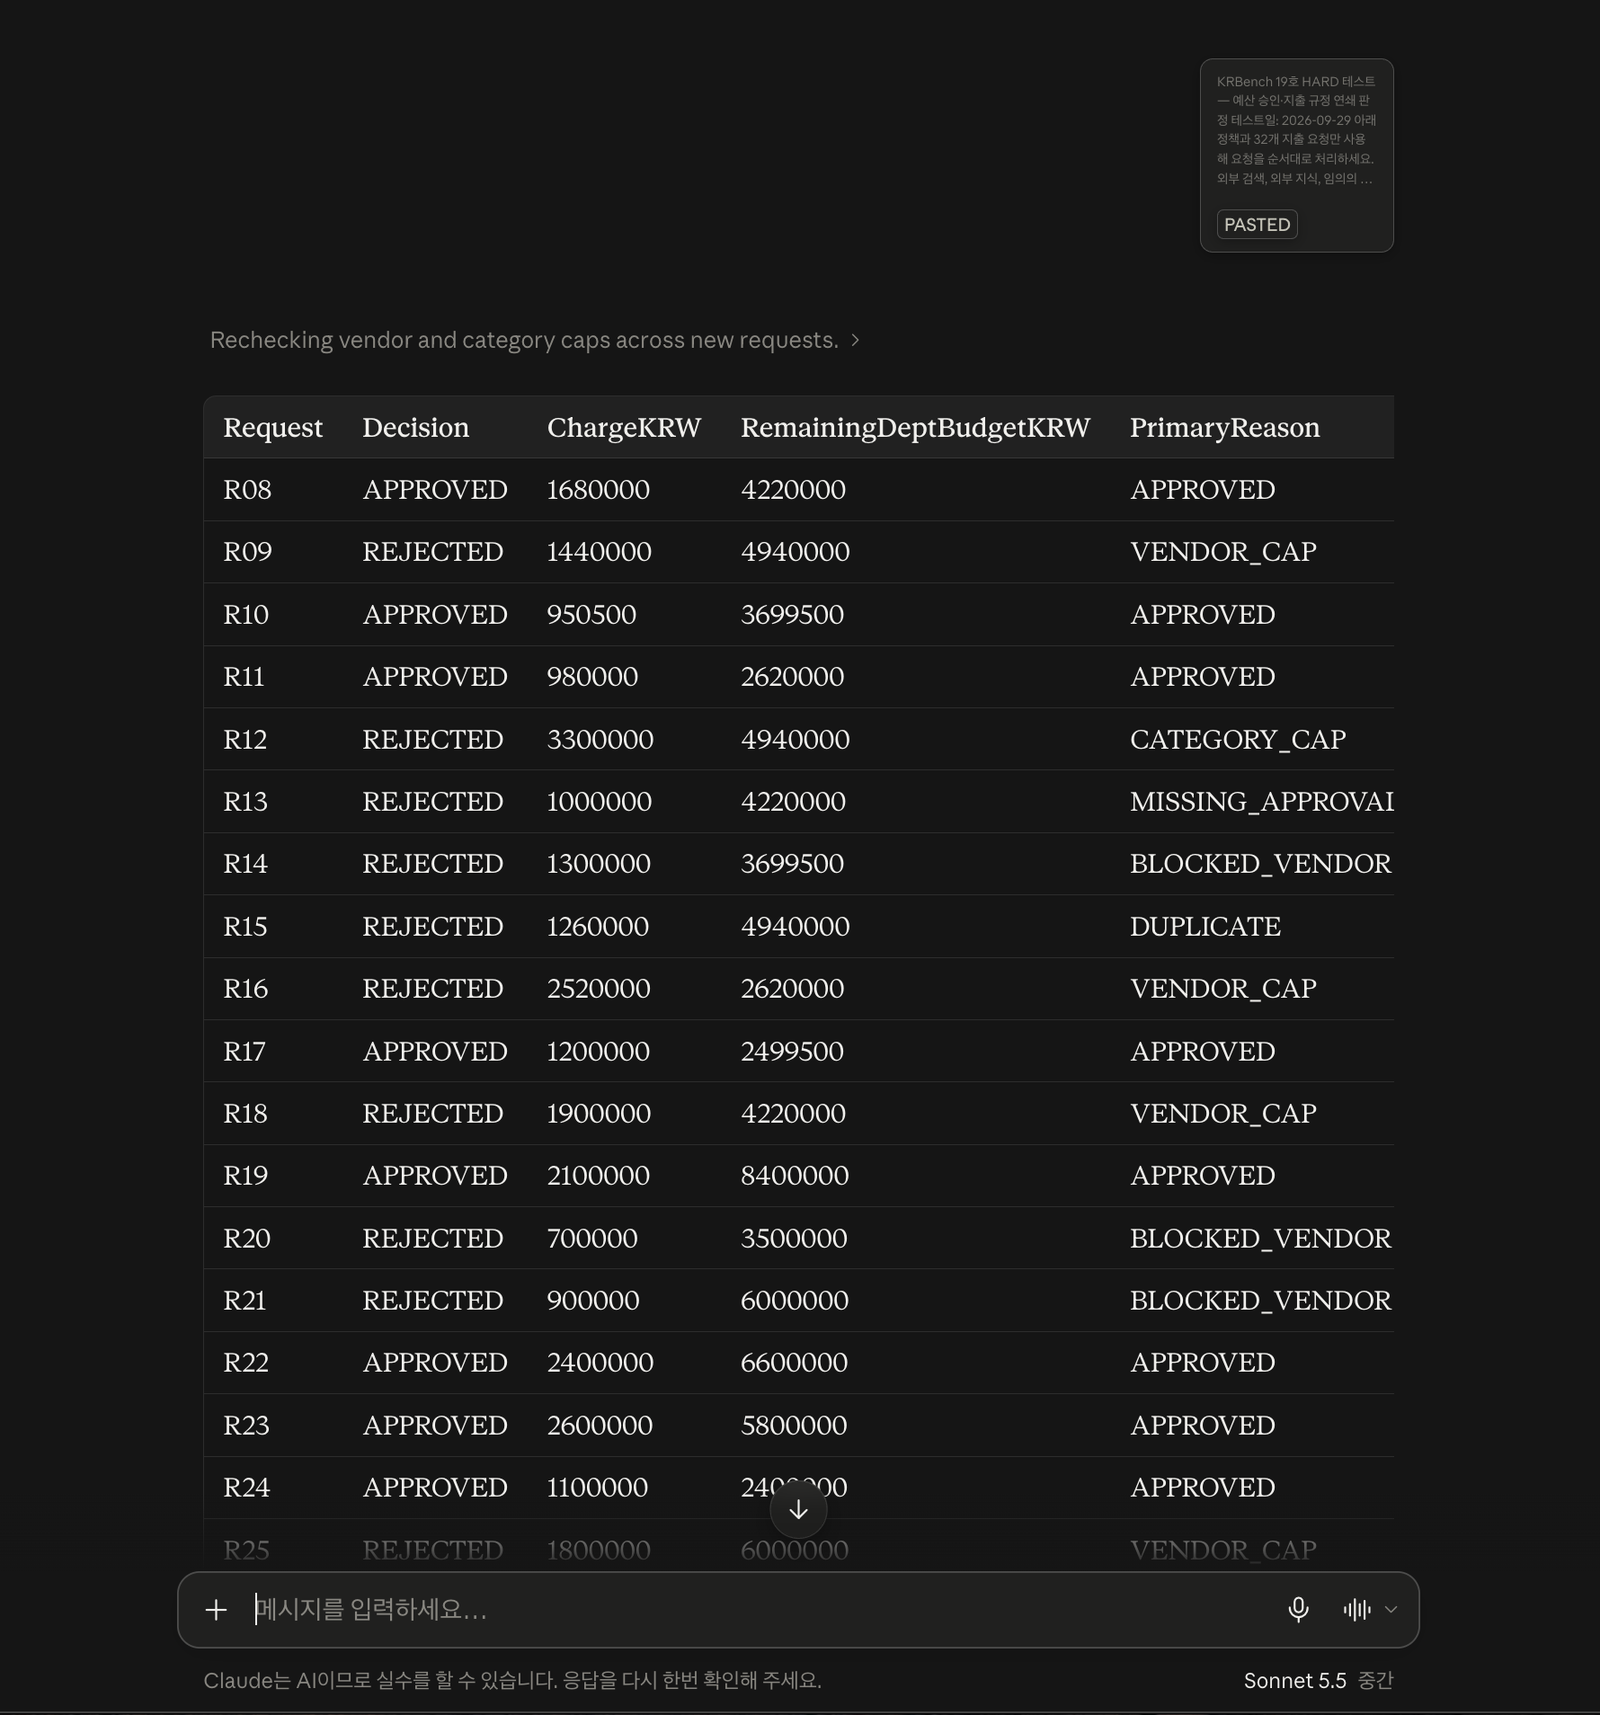Image resolution: width=1600 pixels, height=1715 pixels.
Task: Expand the Rechecking vendor thinking summary
Action: pos(534,340)
